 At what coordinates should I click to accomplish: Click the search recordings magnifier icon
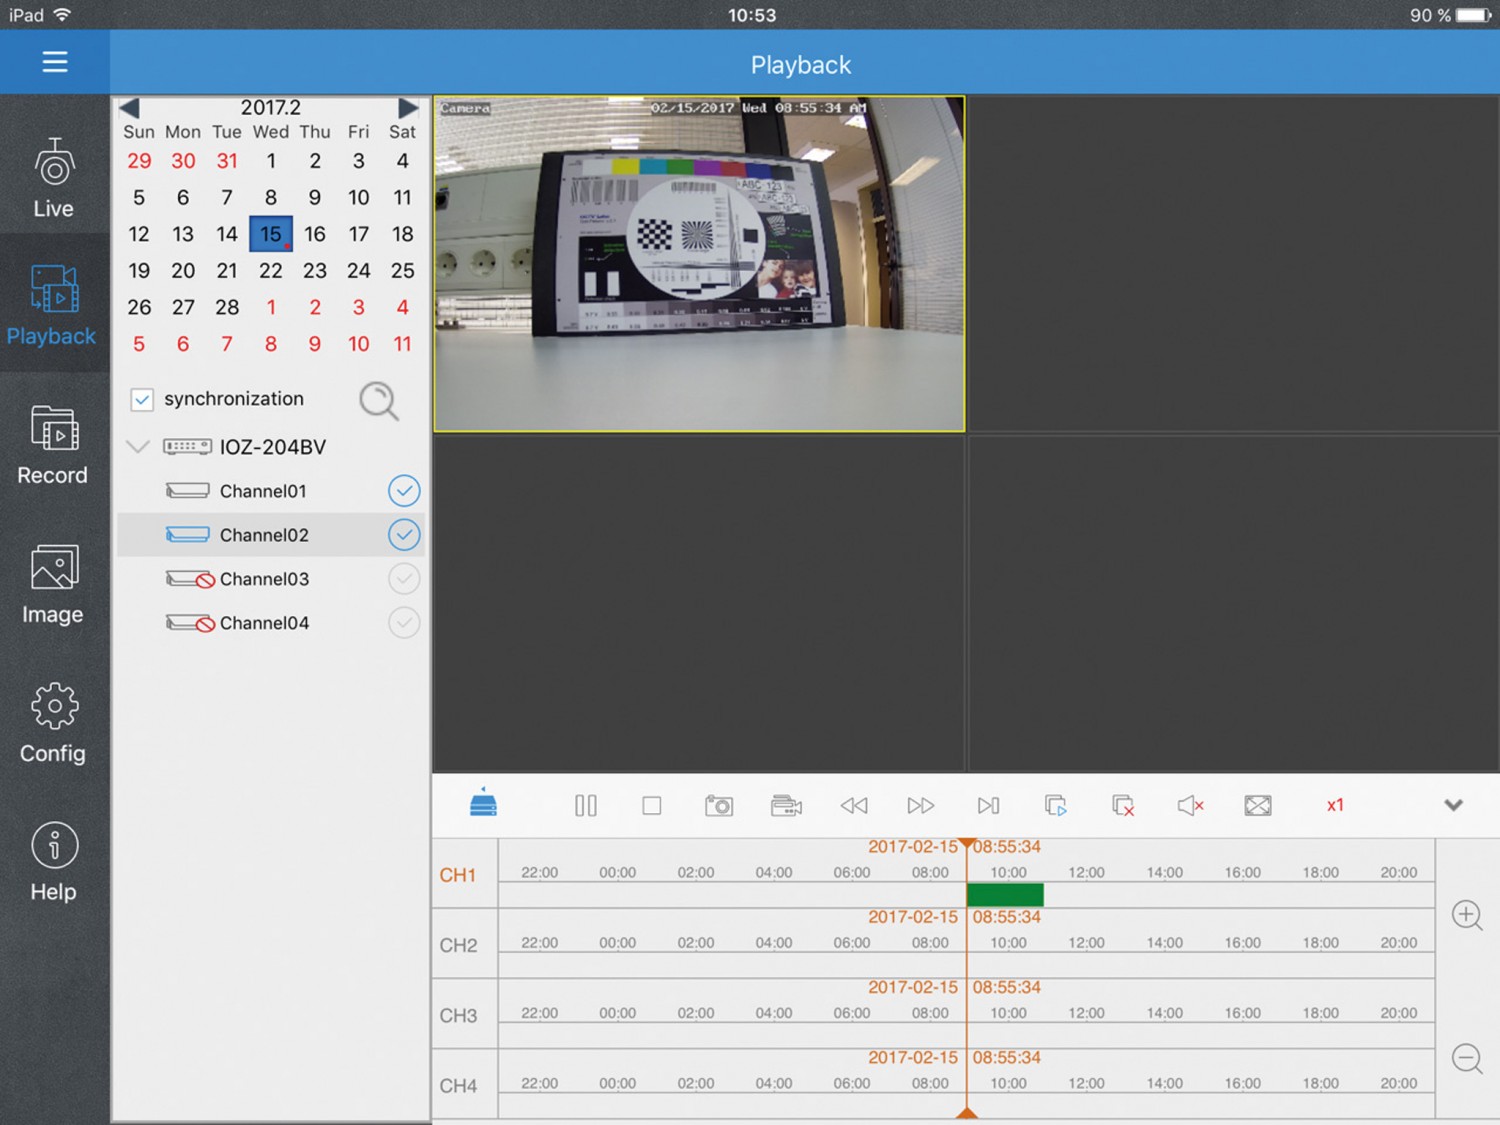(x=379, y=401)
